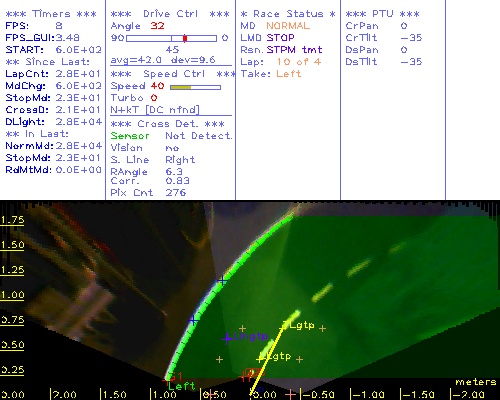This screenshot has height=400, width=500.
Task: Click the Vision no status value
Action: (172, 148)
